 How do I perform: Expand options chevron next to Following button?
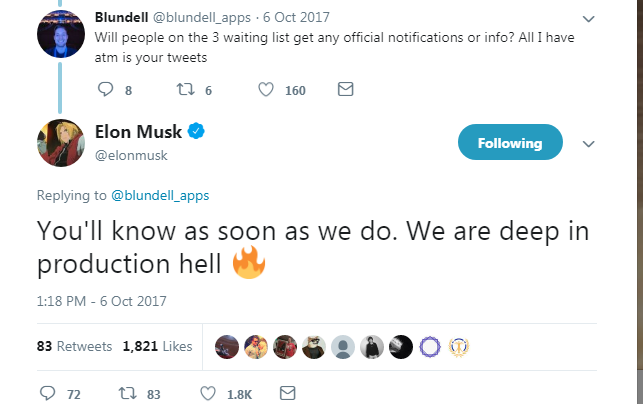click(x=588, y=144)
